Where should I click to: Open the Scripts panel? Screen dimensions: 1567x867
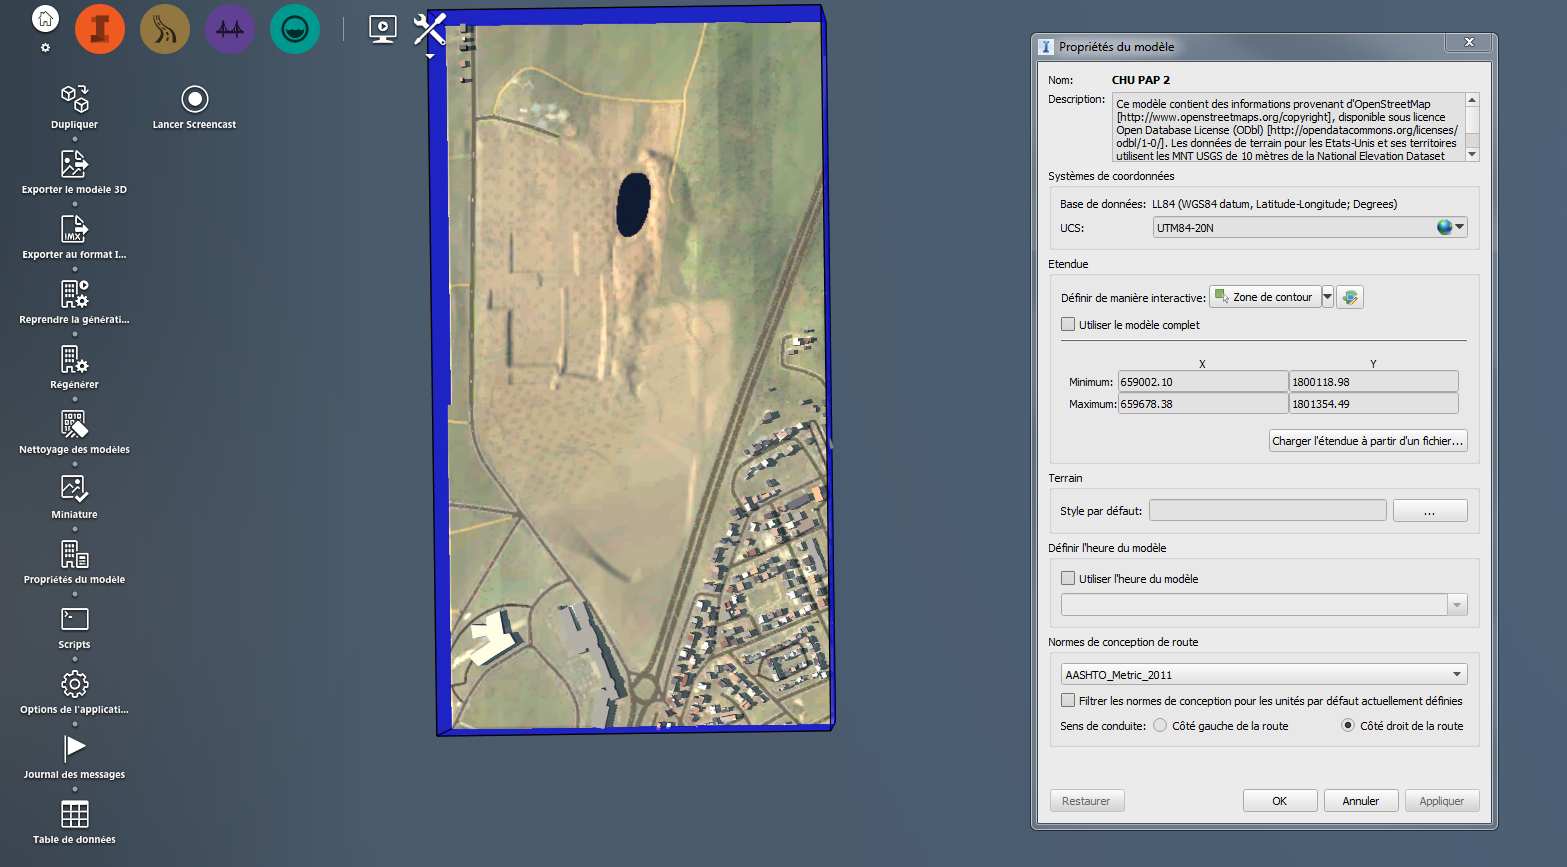coord(73,618)
